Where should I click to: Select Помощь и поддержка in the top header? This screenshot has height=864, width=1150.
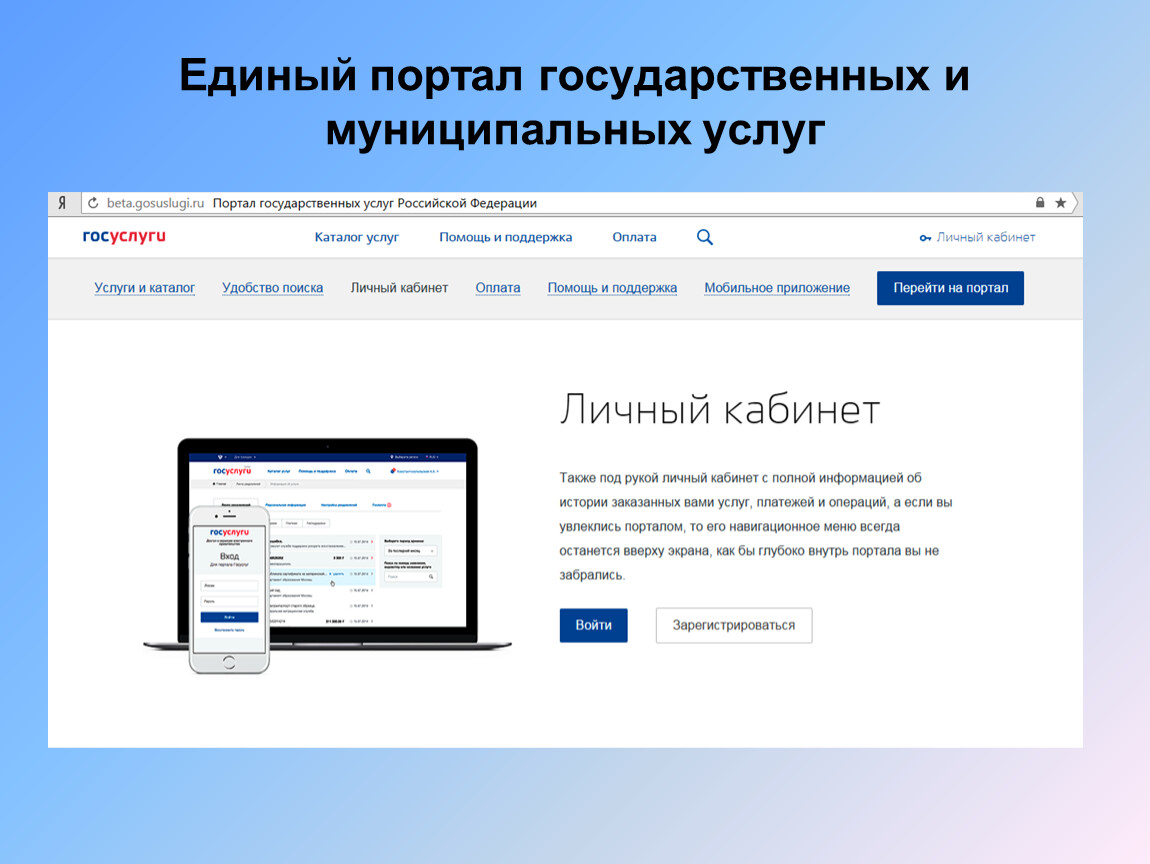click(x=505, y=237)
